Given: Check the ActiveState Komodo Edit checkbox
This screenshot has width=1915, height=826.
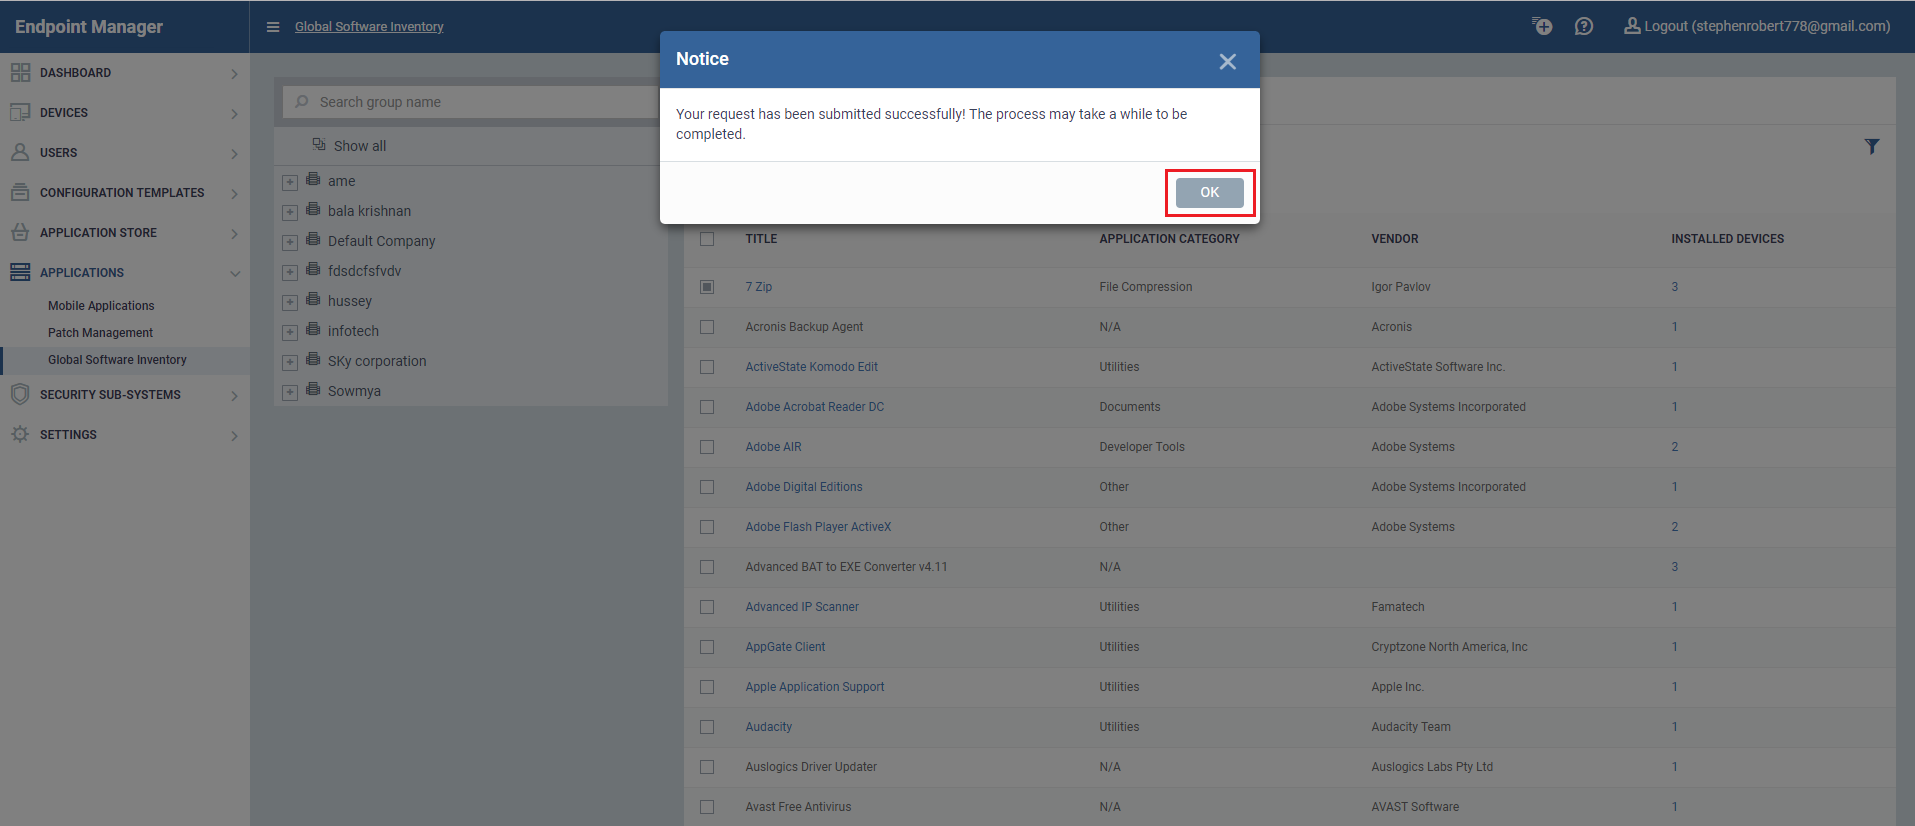Looking at the screenshot, I should coord(707,367).
